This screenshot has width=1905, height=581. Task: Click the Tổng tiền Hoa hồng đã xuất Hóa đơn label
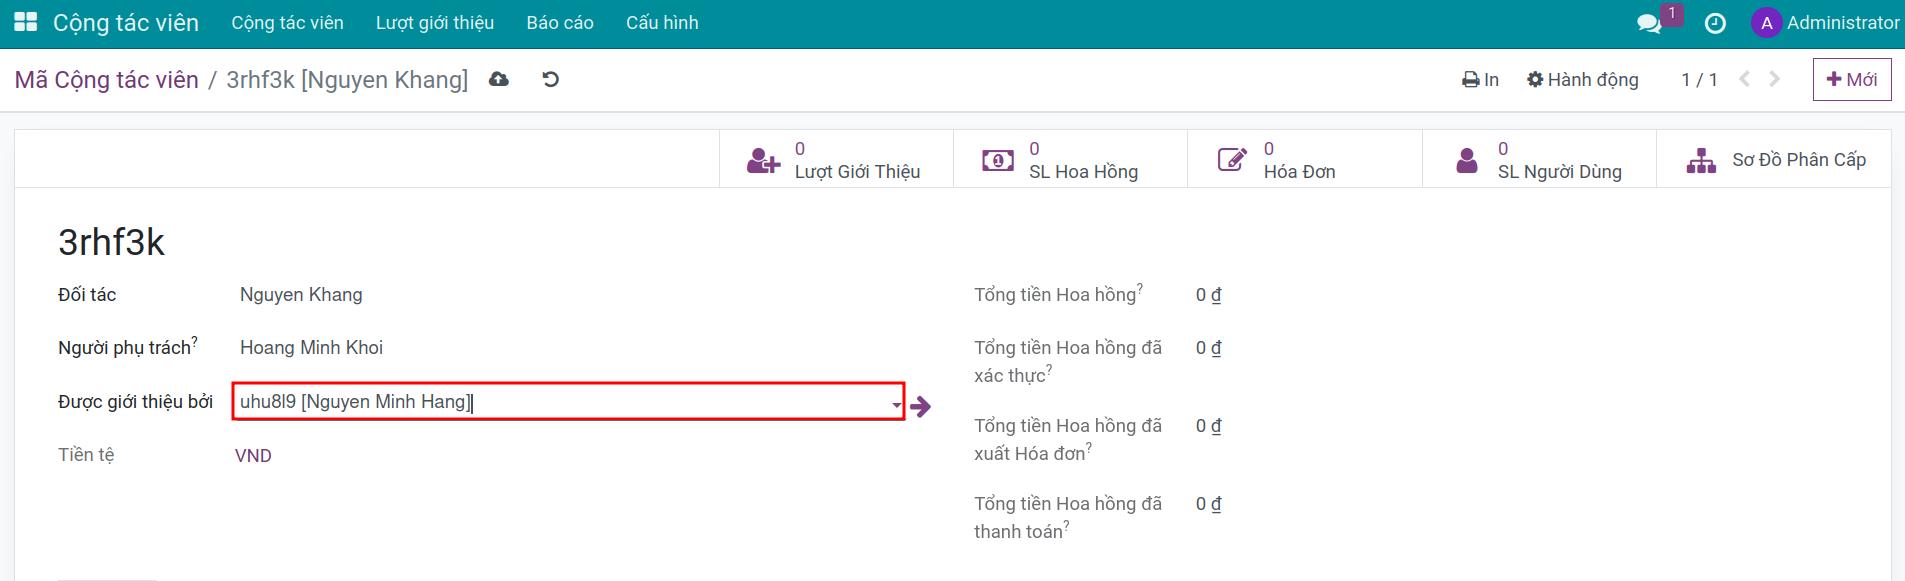1068,439
